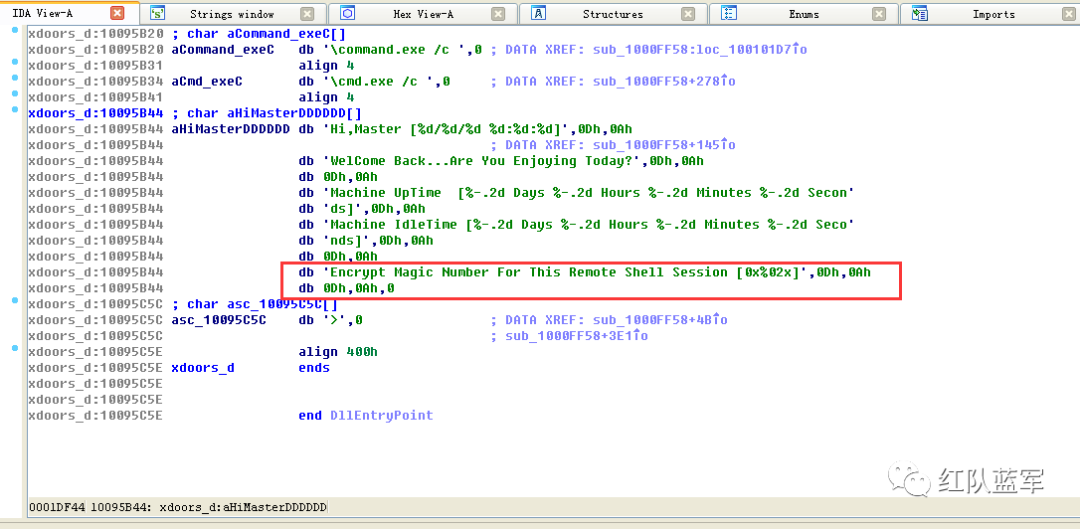Select the '; char asc_10095C5C[]' comment line
1080x529 pixels.
click(254, 304)
